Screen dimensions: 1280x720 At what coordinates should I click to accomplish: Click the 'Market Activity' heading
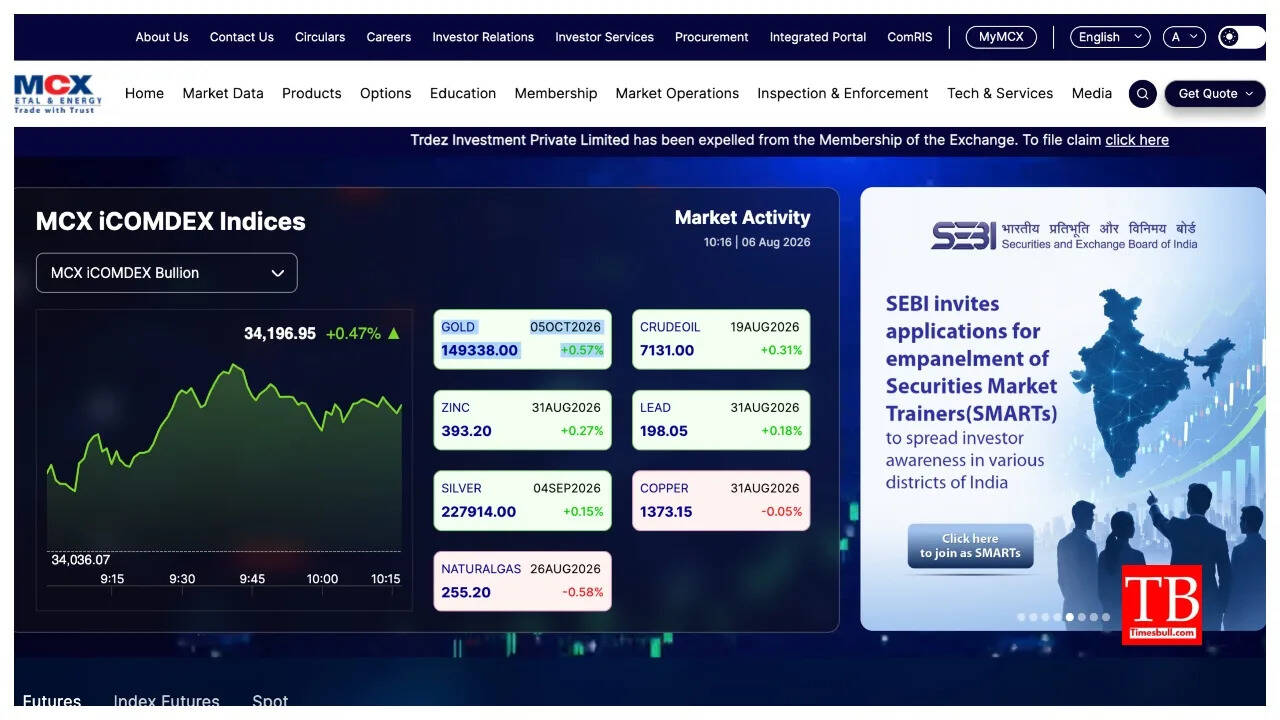coord(743,218)
